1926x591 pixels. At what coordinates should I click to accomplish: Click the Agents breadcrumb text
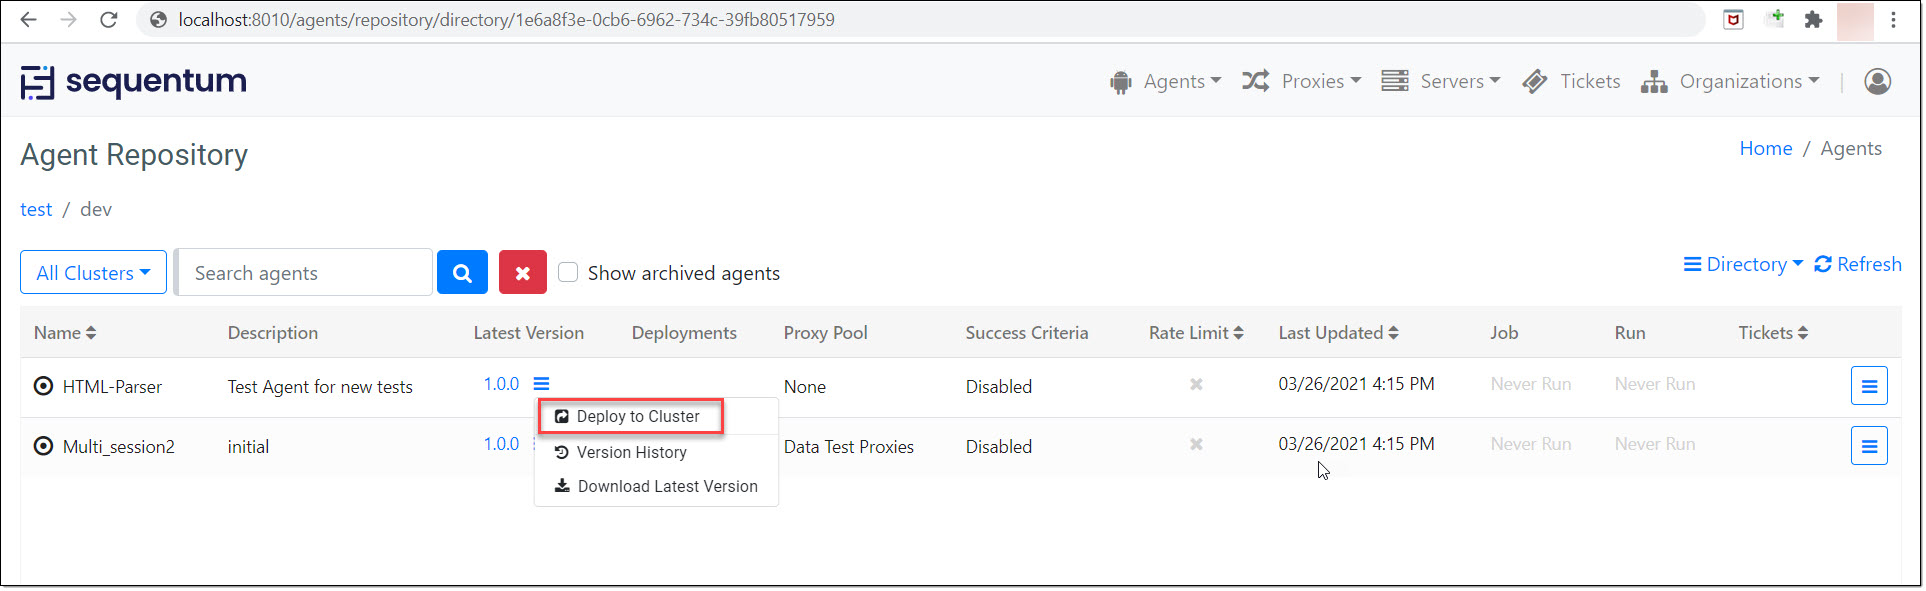coord(1850,148)
